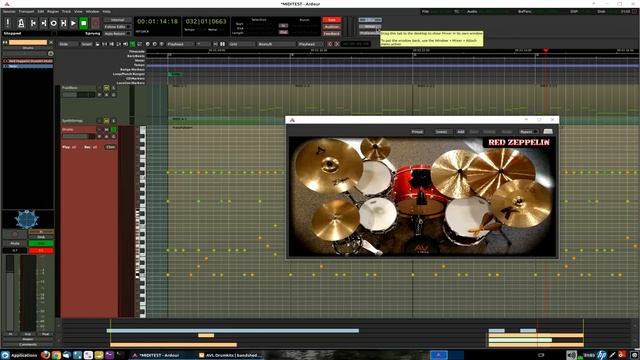Image resolution: width=640 pixels, height=360 pixels.
Task: Open the plugin Preset dropdown
Action: point(417,132)
